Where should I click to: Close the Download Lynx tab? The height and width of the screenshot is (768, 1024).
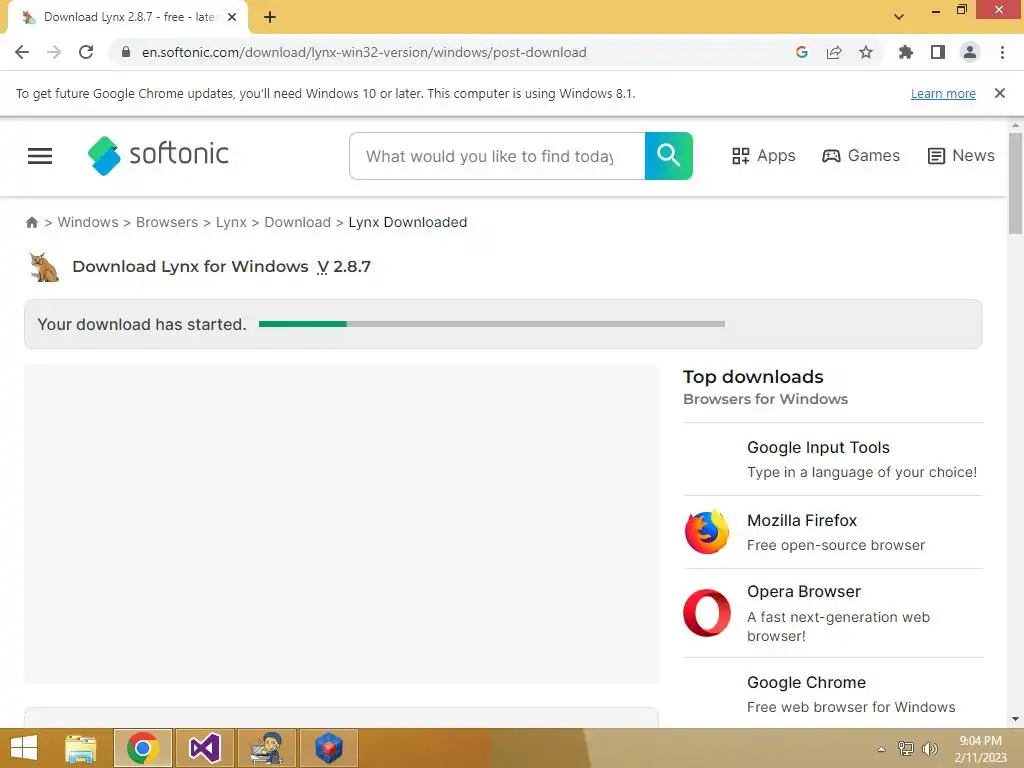point(232,17)
